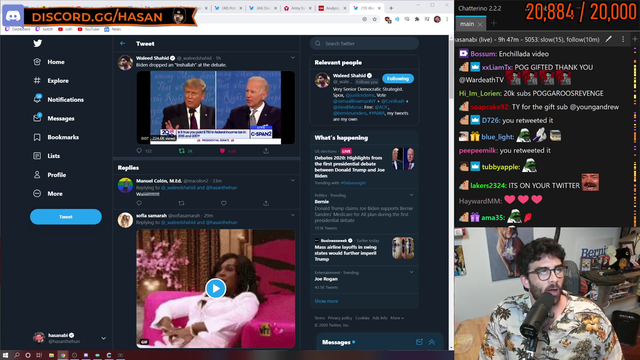
Task: Open Bookmarks in Twitter sidebar
Action: click(56, 137)
